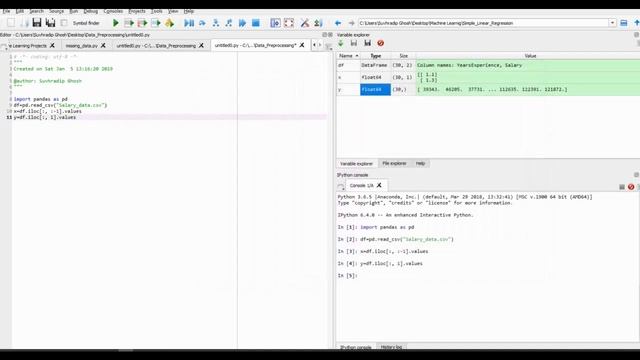This screenshot has height=360, width=640.
Task: Run the selection or current line
Action: [156, 23]
